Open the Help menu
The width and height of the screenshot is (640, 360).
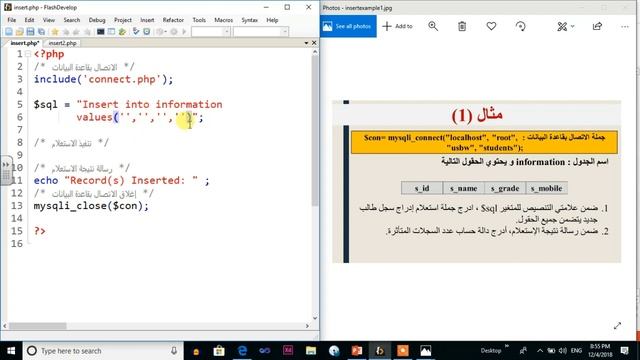pos(272,20)
